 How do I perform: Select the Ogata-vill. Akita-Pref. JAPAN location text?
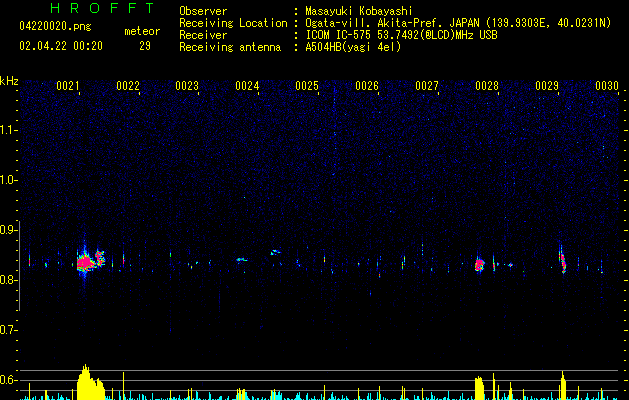458,23
